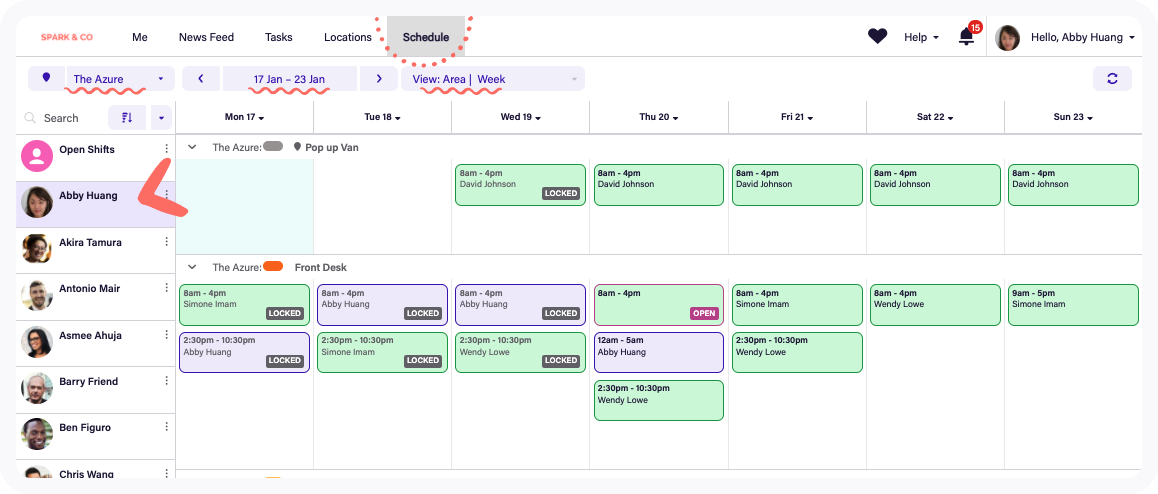Screen dimensions: 1158x494
Task: Open Asmee Ahuja three-dot menu
Action: pos(167,335)
